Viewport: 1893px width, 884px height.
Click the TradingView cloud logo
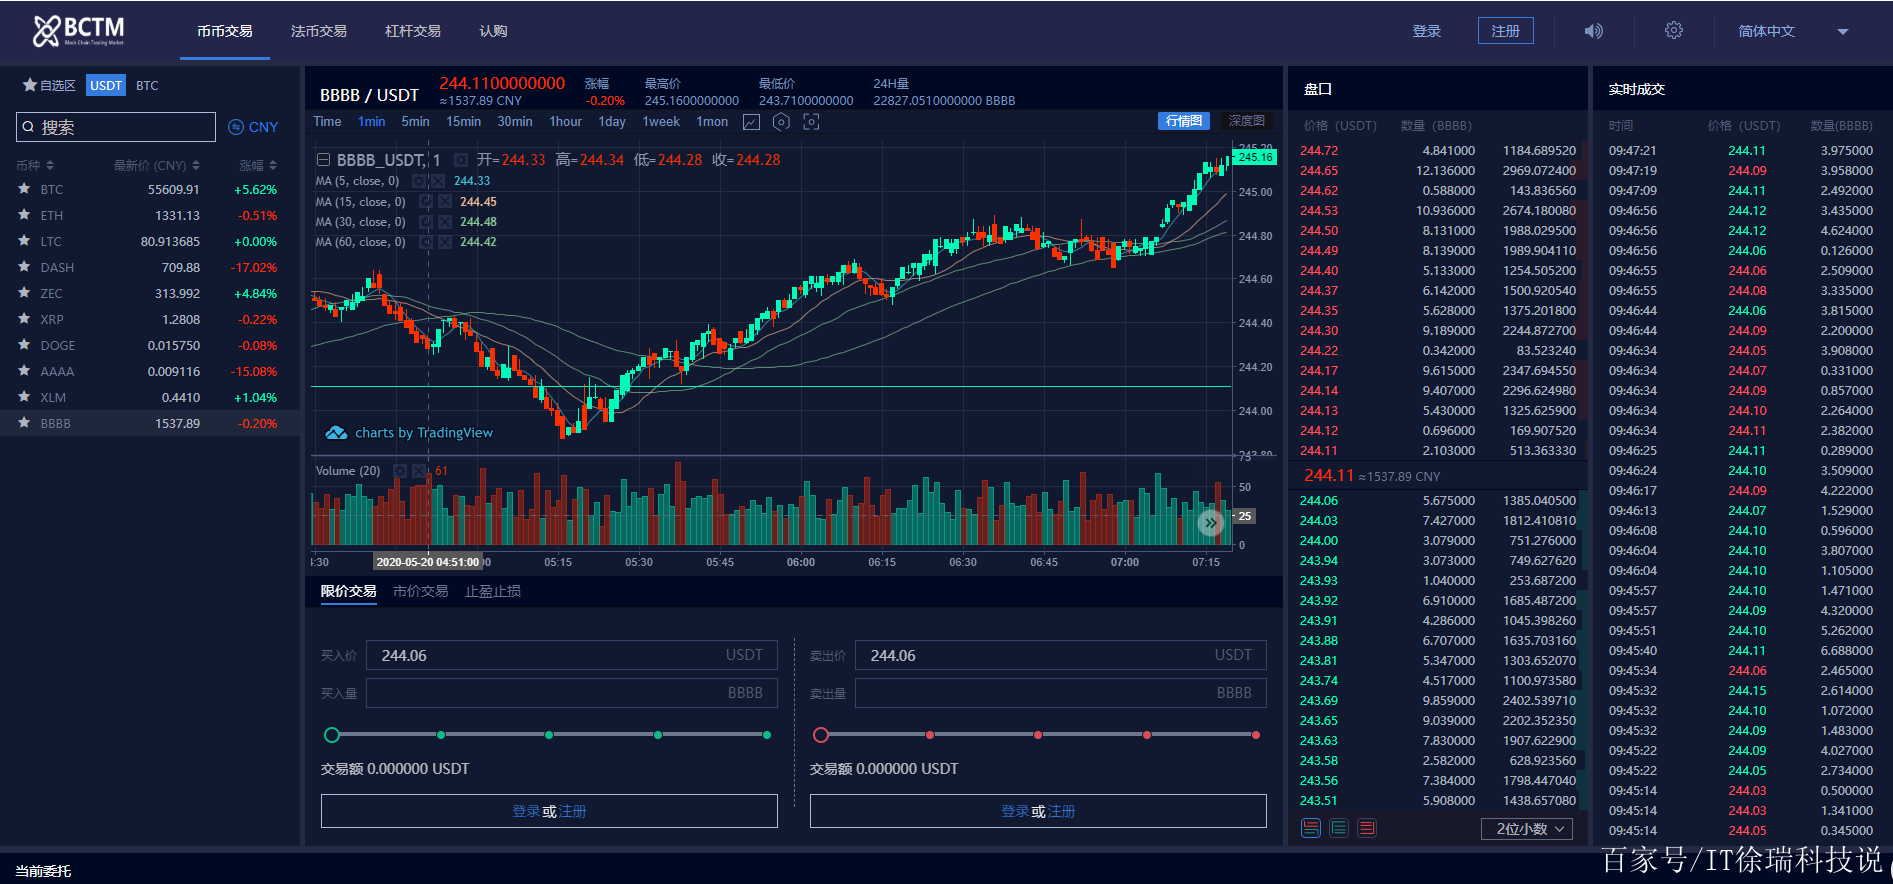click(x=337, y=433)
